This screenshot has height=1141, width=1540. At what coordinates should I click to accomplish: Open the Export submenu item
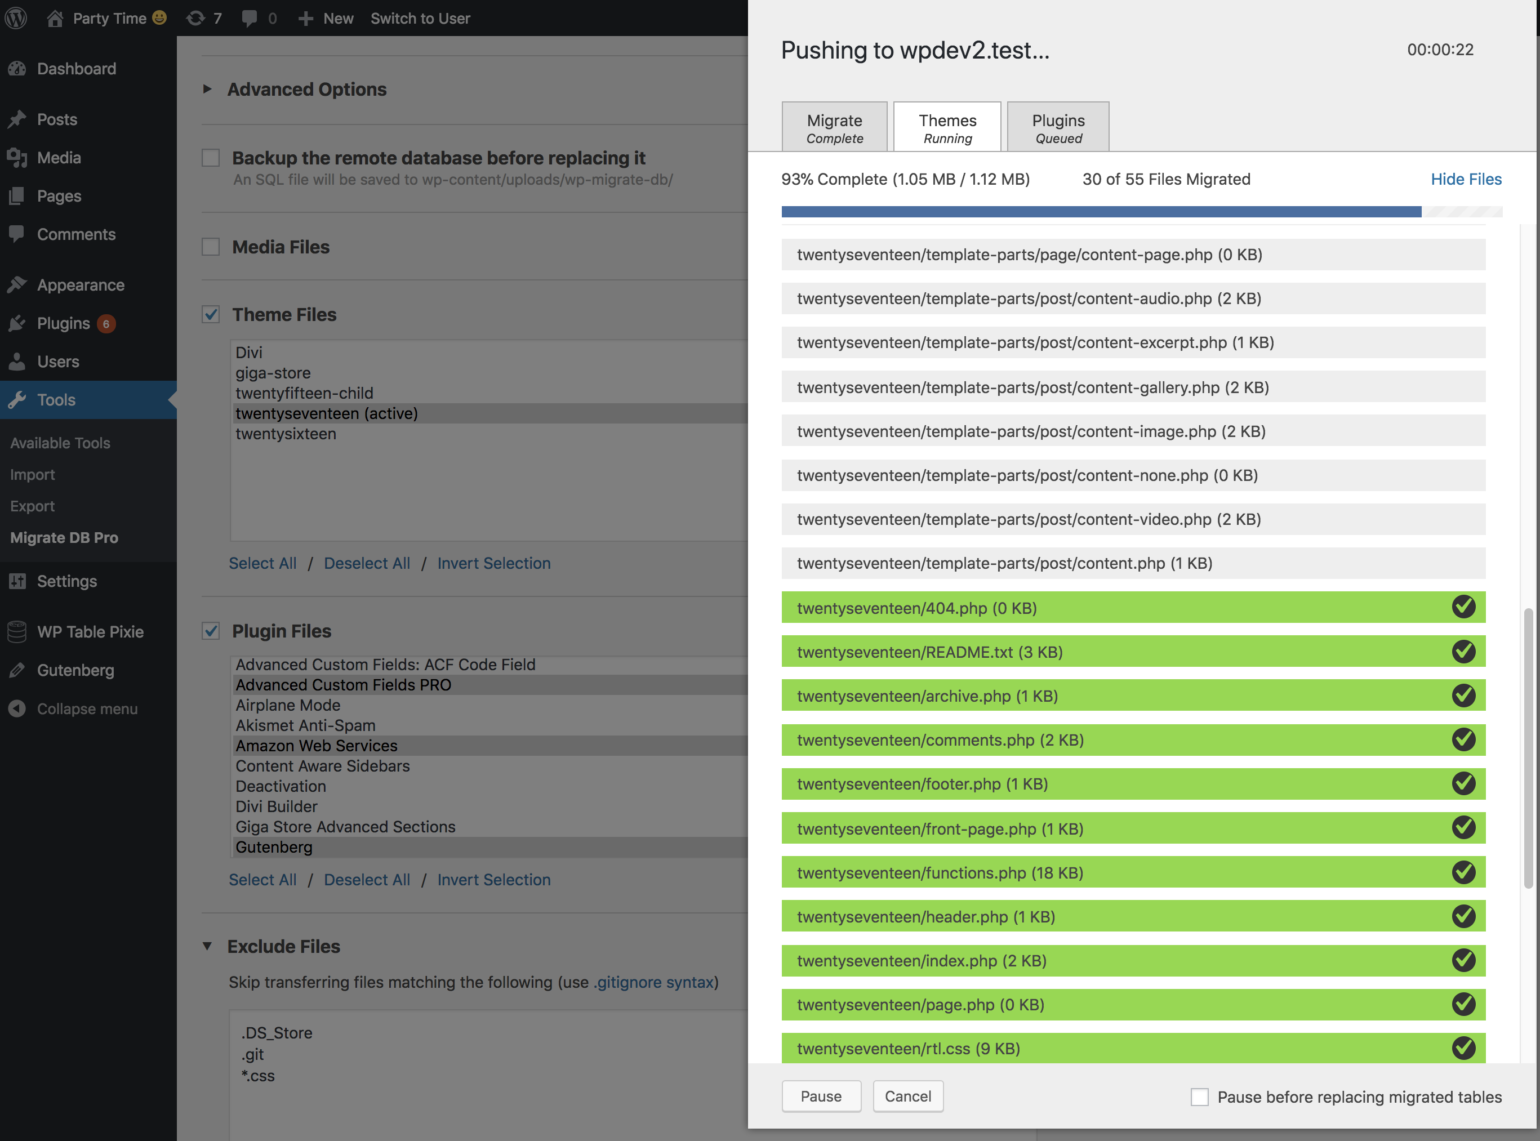[33, 506]
